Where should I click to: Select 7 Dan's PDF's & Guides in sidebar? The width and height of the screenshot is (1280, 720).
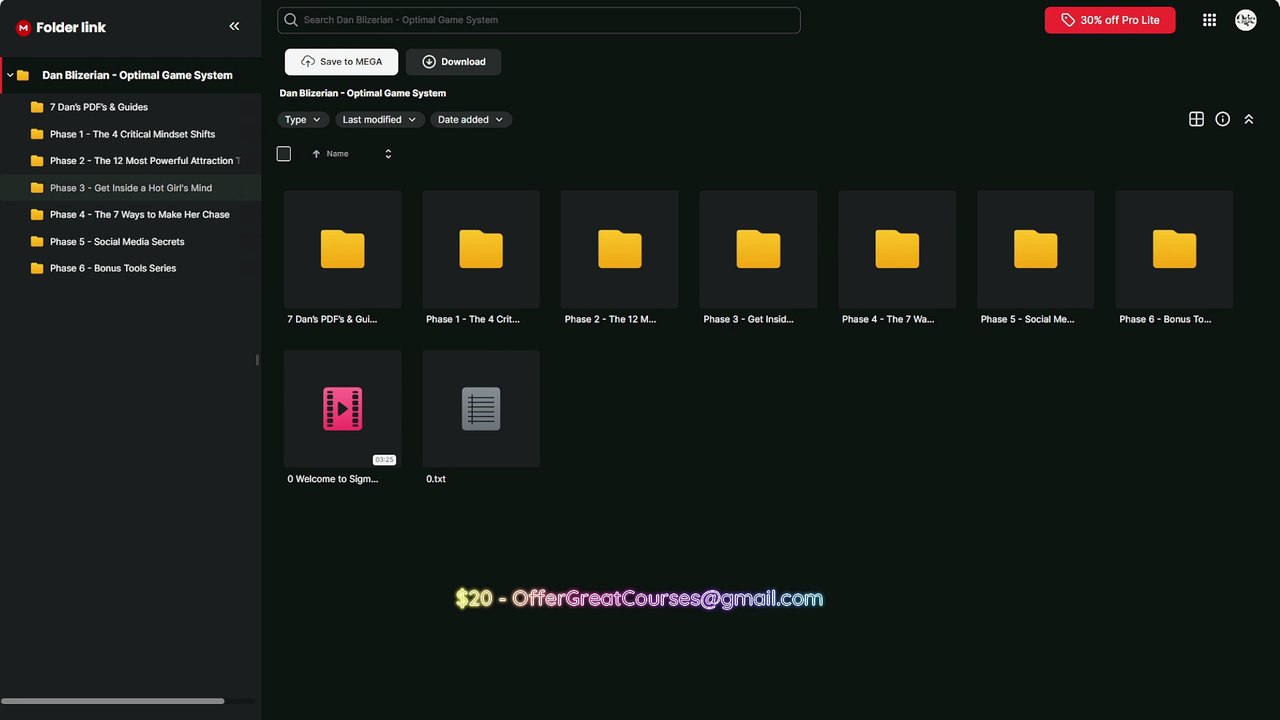[x=130, y=107]
